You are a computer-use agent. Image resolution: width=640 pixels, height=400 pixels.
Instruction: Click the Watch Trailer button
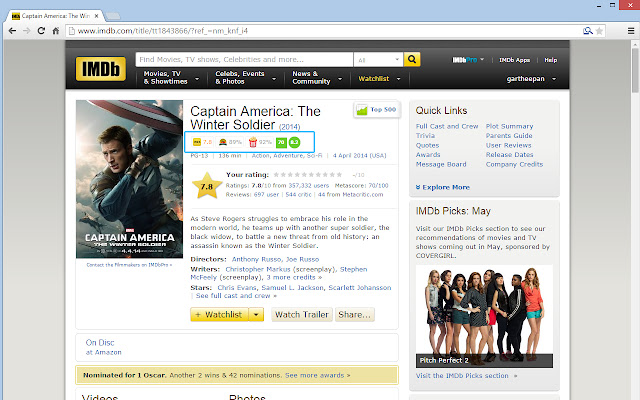click(x=302, y=315)
